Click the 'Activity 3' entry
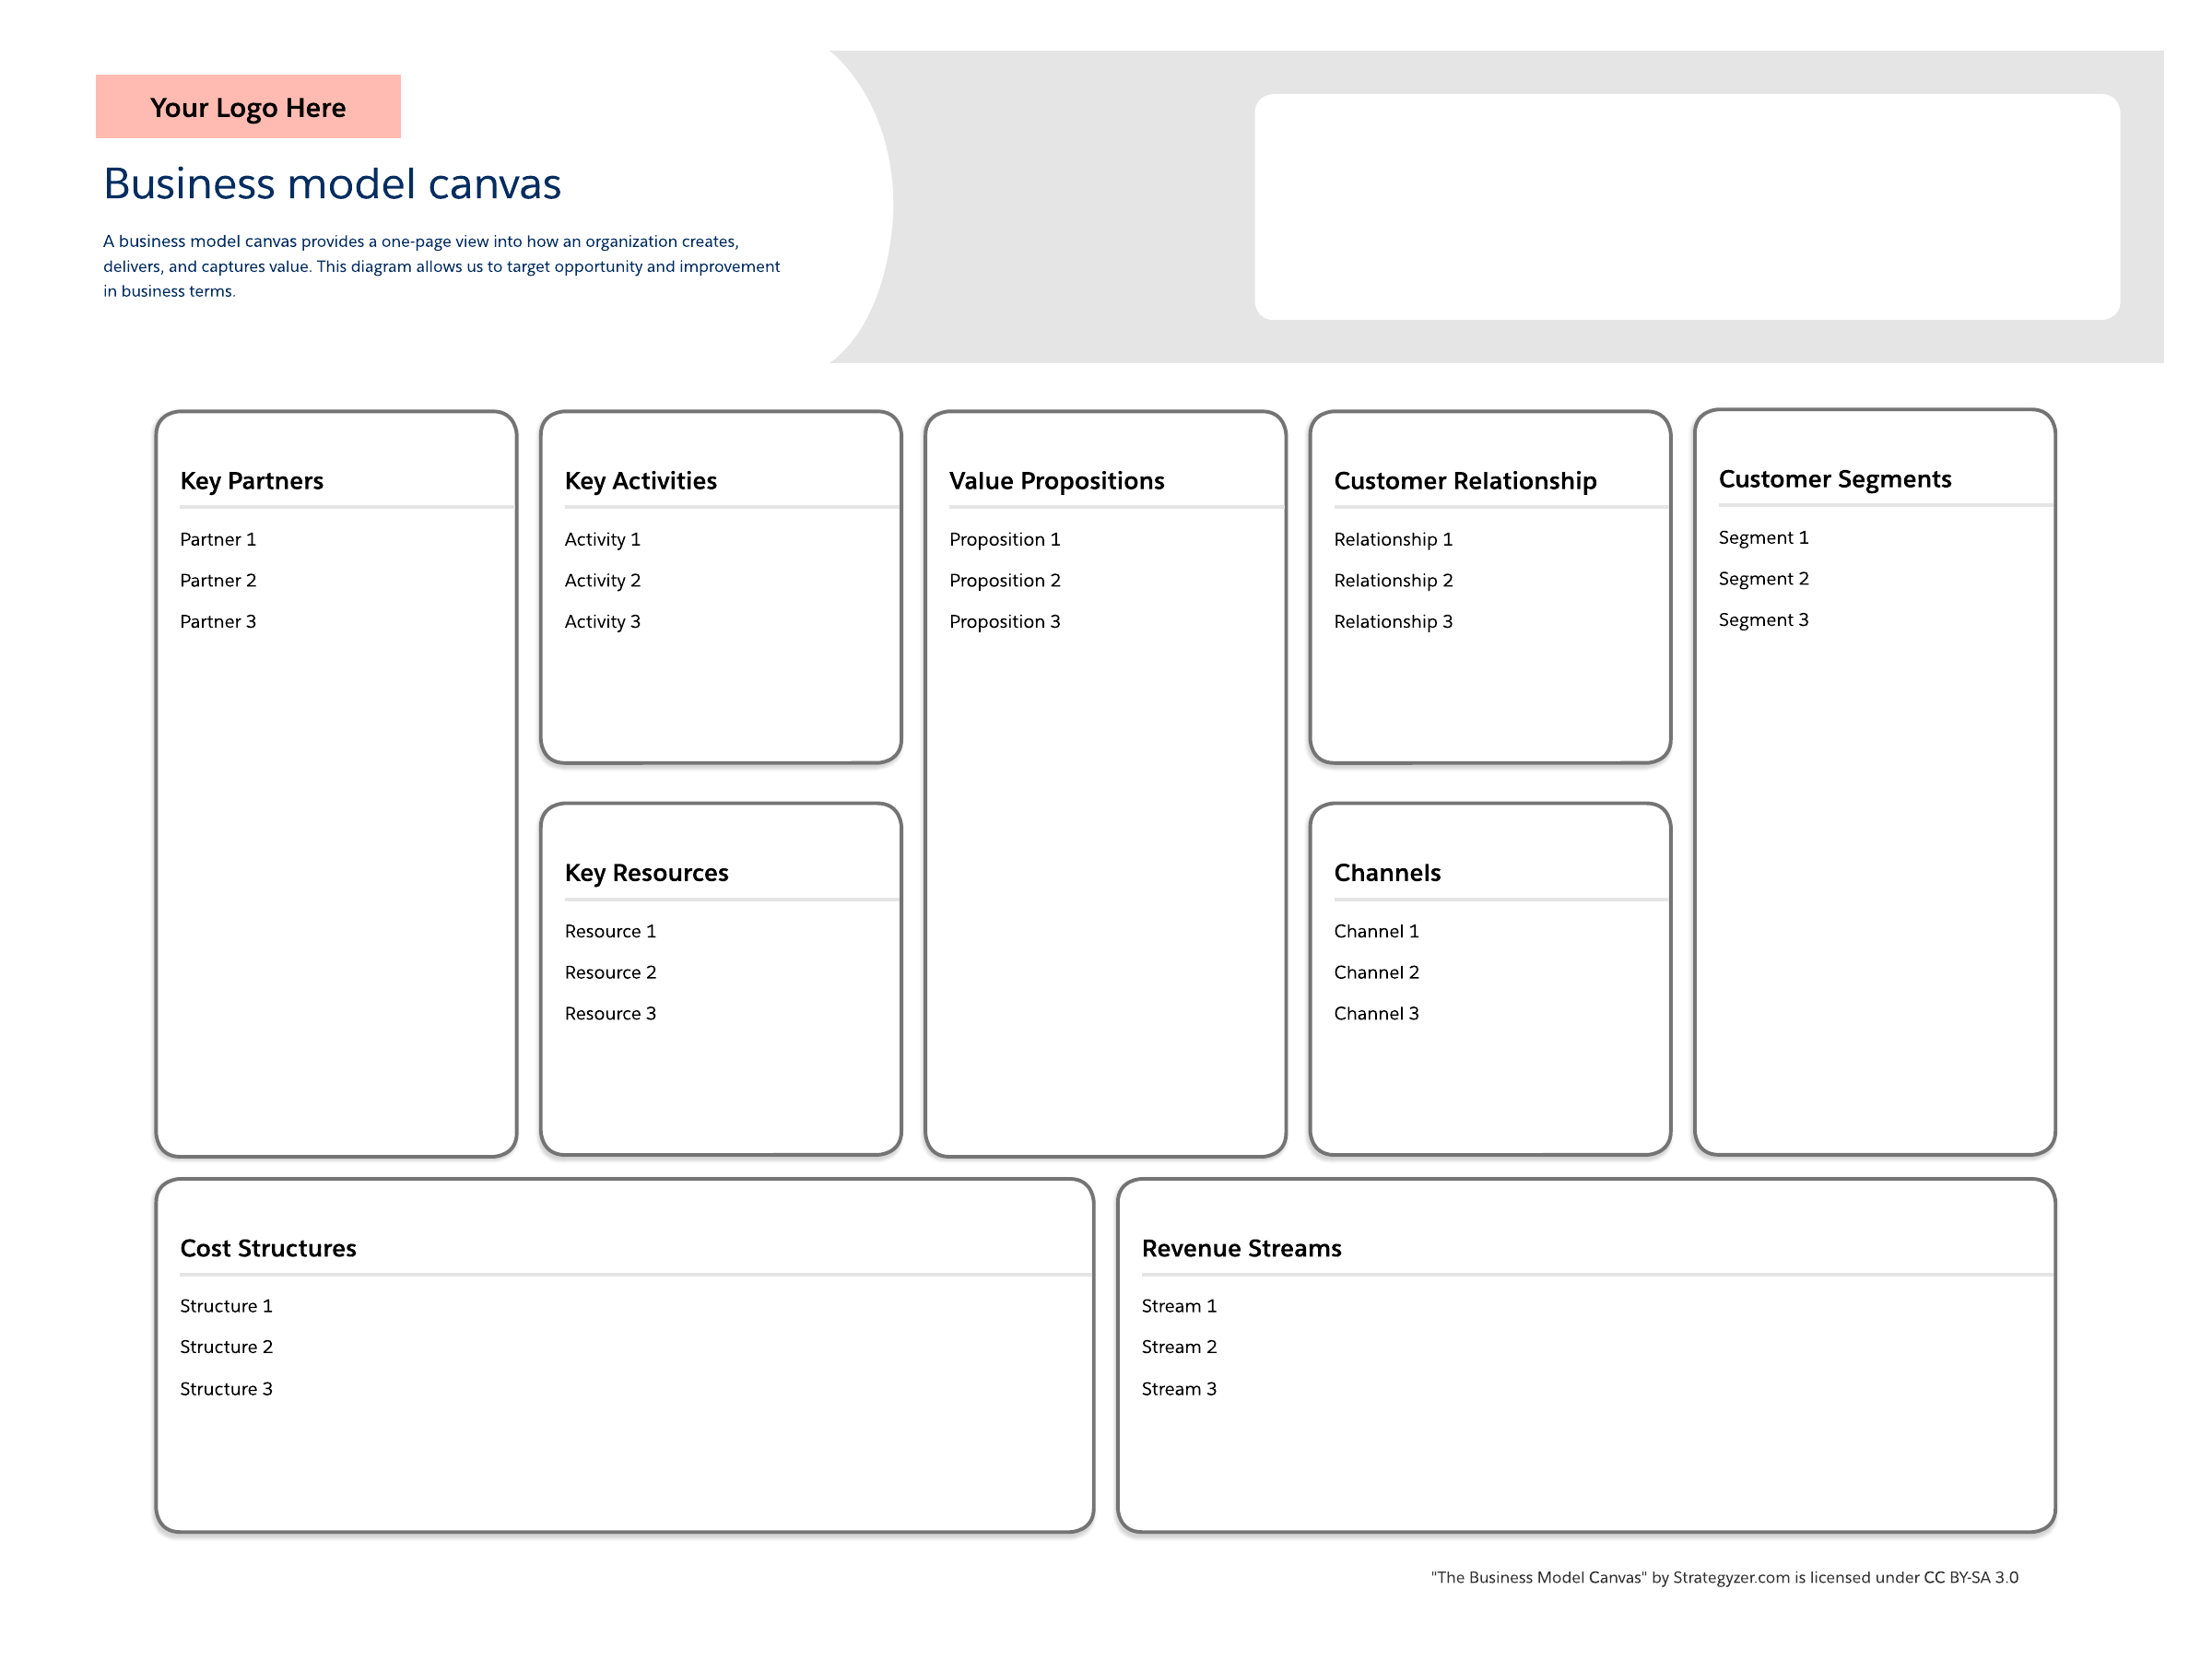The width and height of the screenshot is (2212, 1660). [x=602, y=621]
